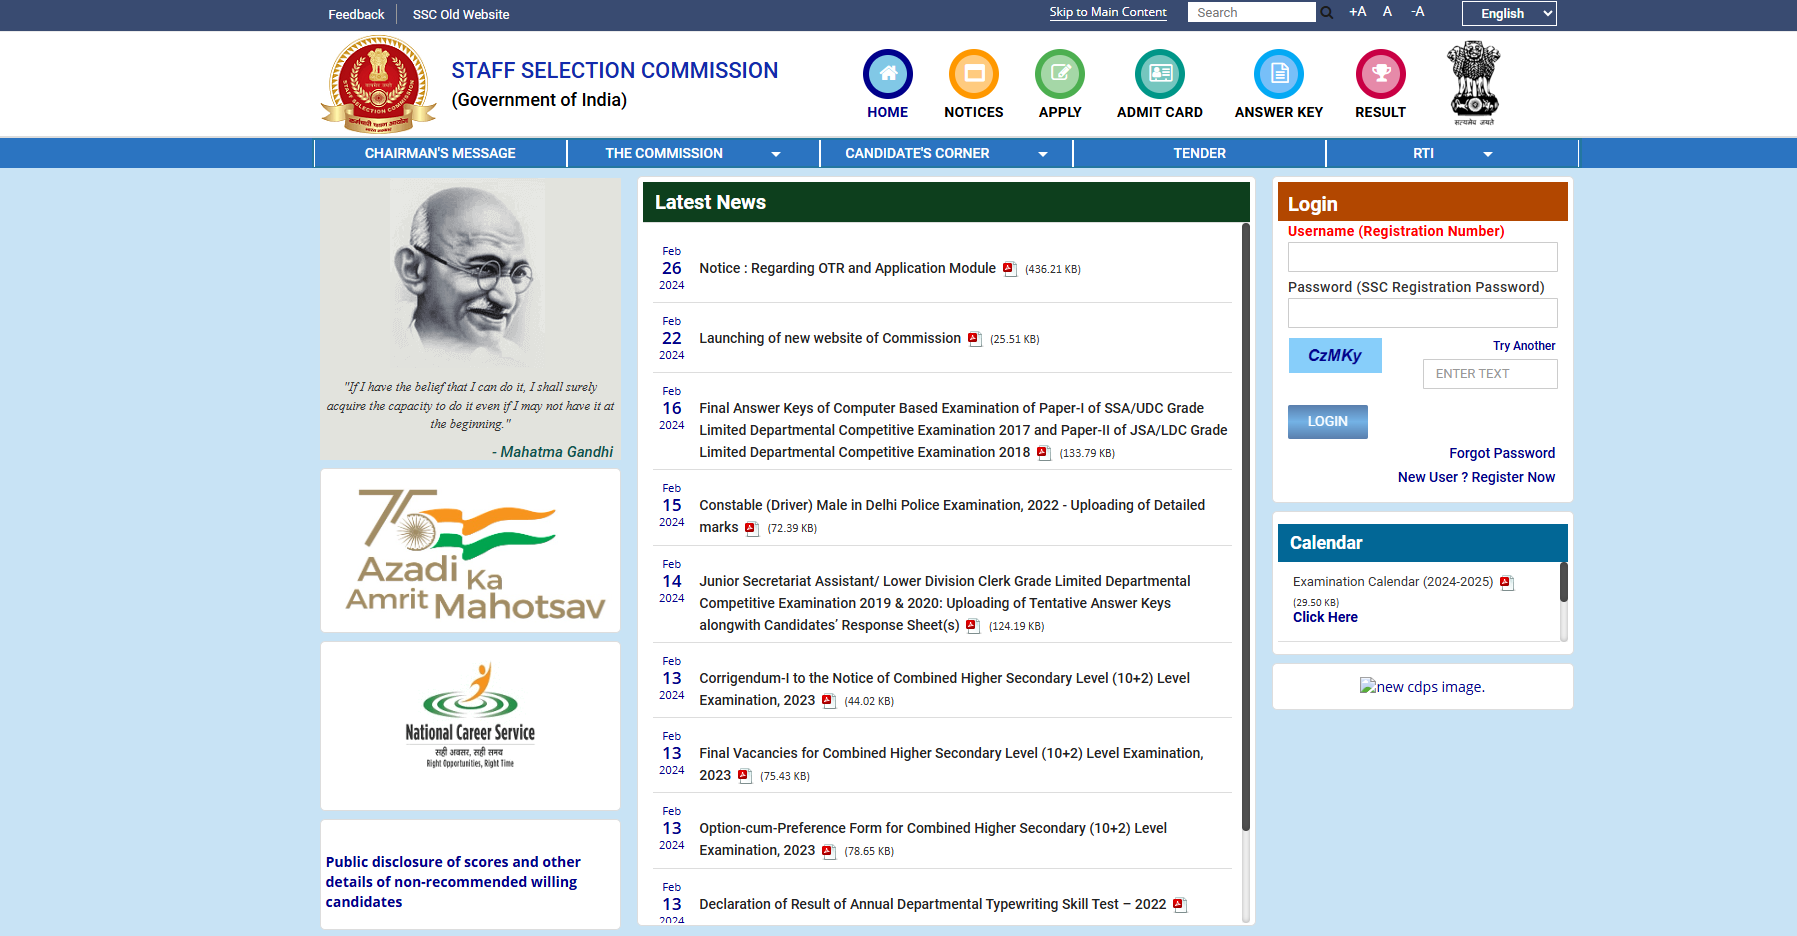The image size is (1797, 936).
Task: Open the English language dropdown
Action: pyautogui.click(x=1508, y=13)
